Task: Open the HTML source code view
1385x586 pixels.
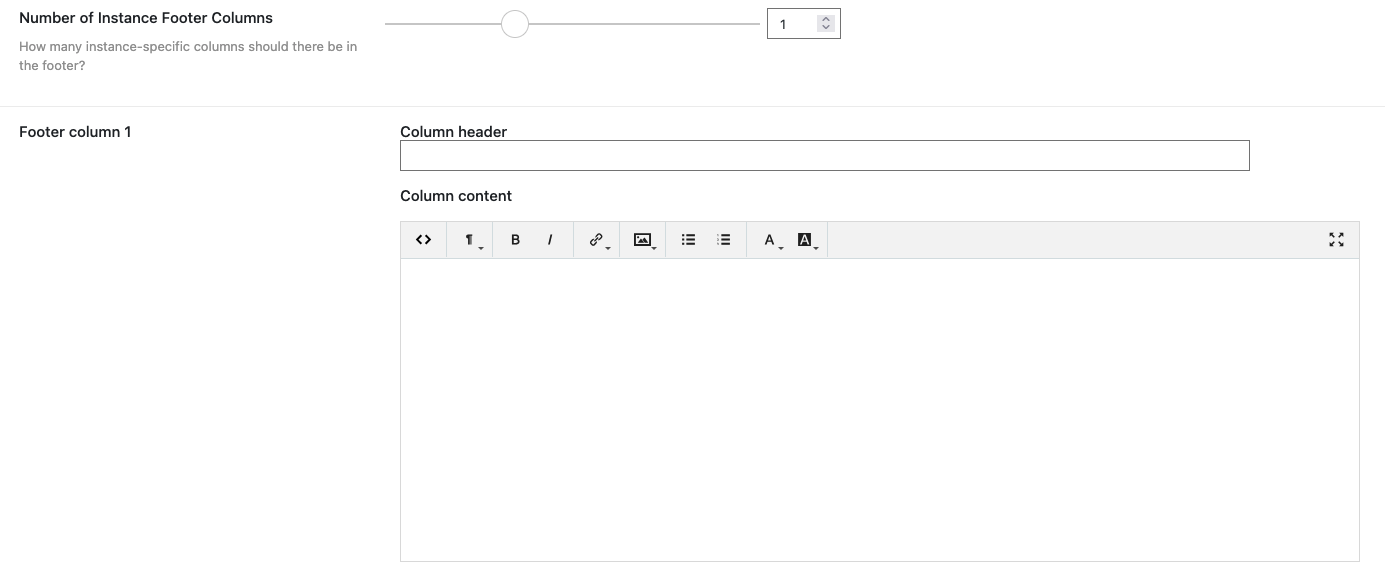Action: pyautogui.click(x=423, y=239)
